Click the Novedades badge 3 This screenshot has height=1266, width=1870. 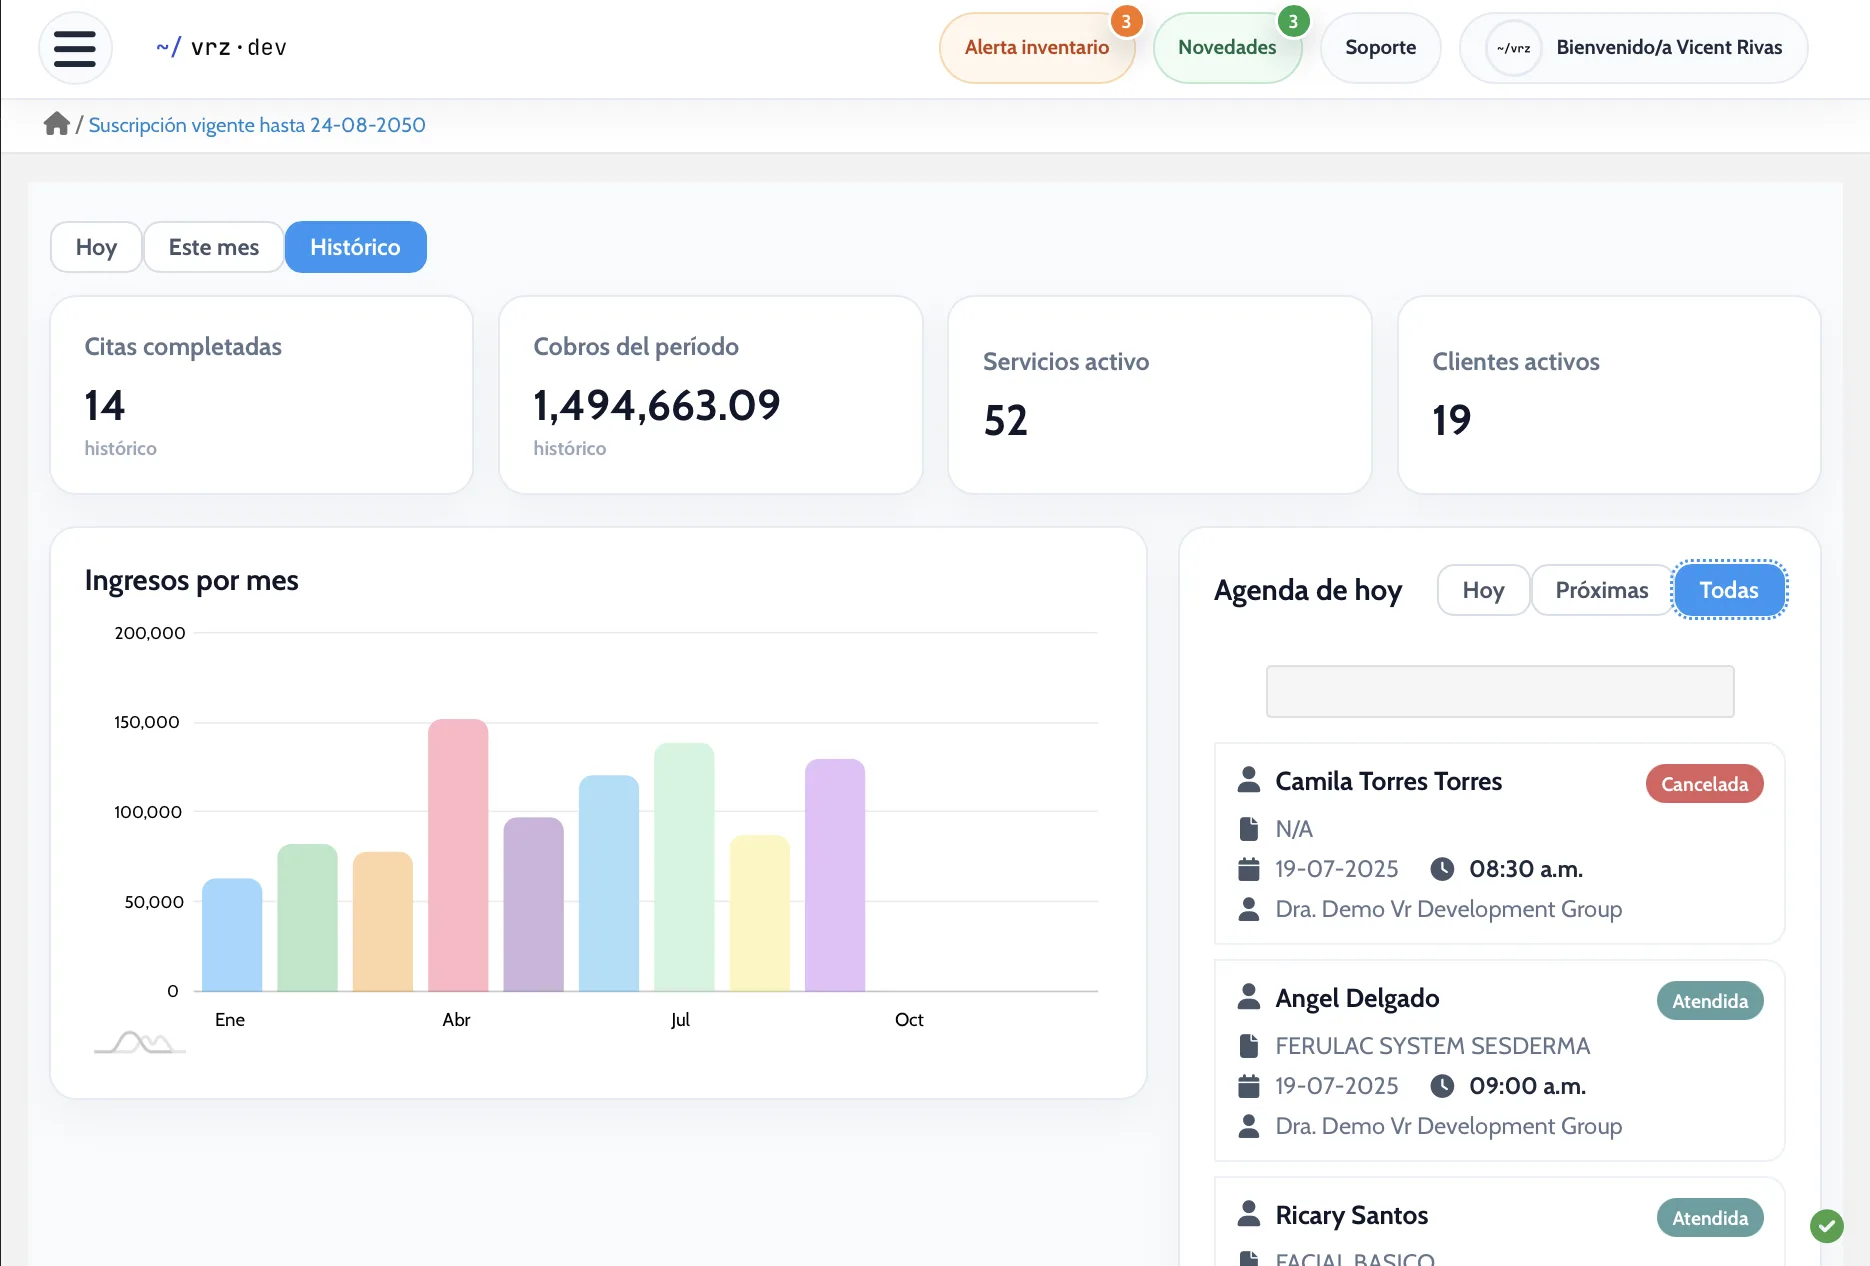pos(1293,21)
